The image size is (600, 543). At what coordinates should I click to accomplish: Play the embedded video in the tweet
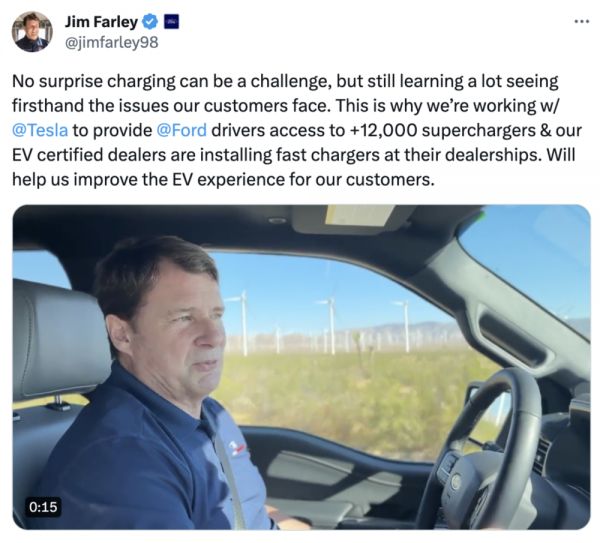click(301, 367)
